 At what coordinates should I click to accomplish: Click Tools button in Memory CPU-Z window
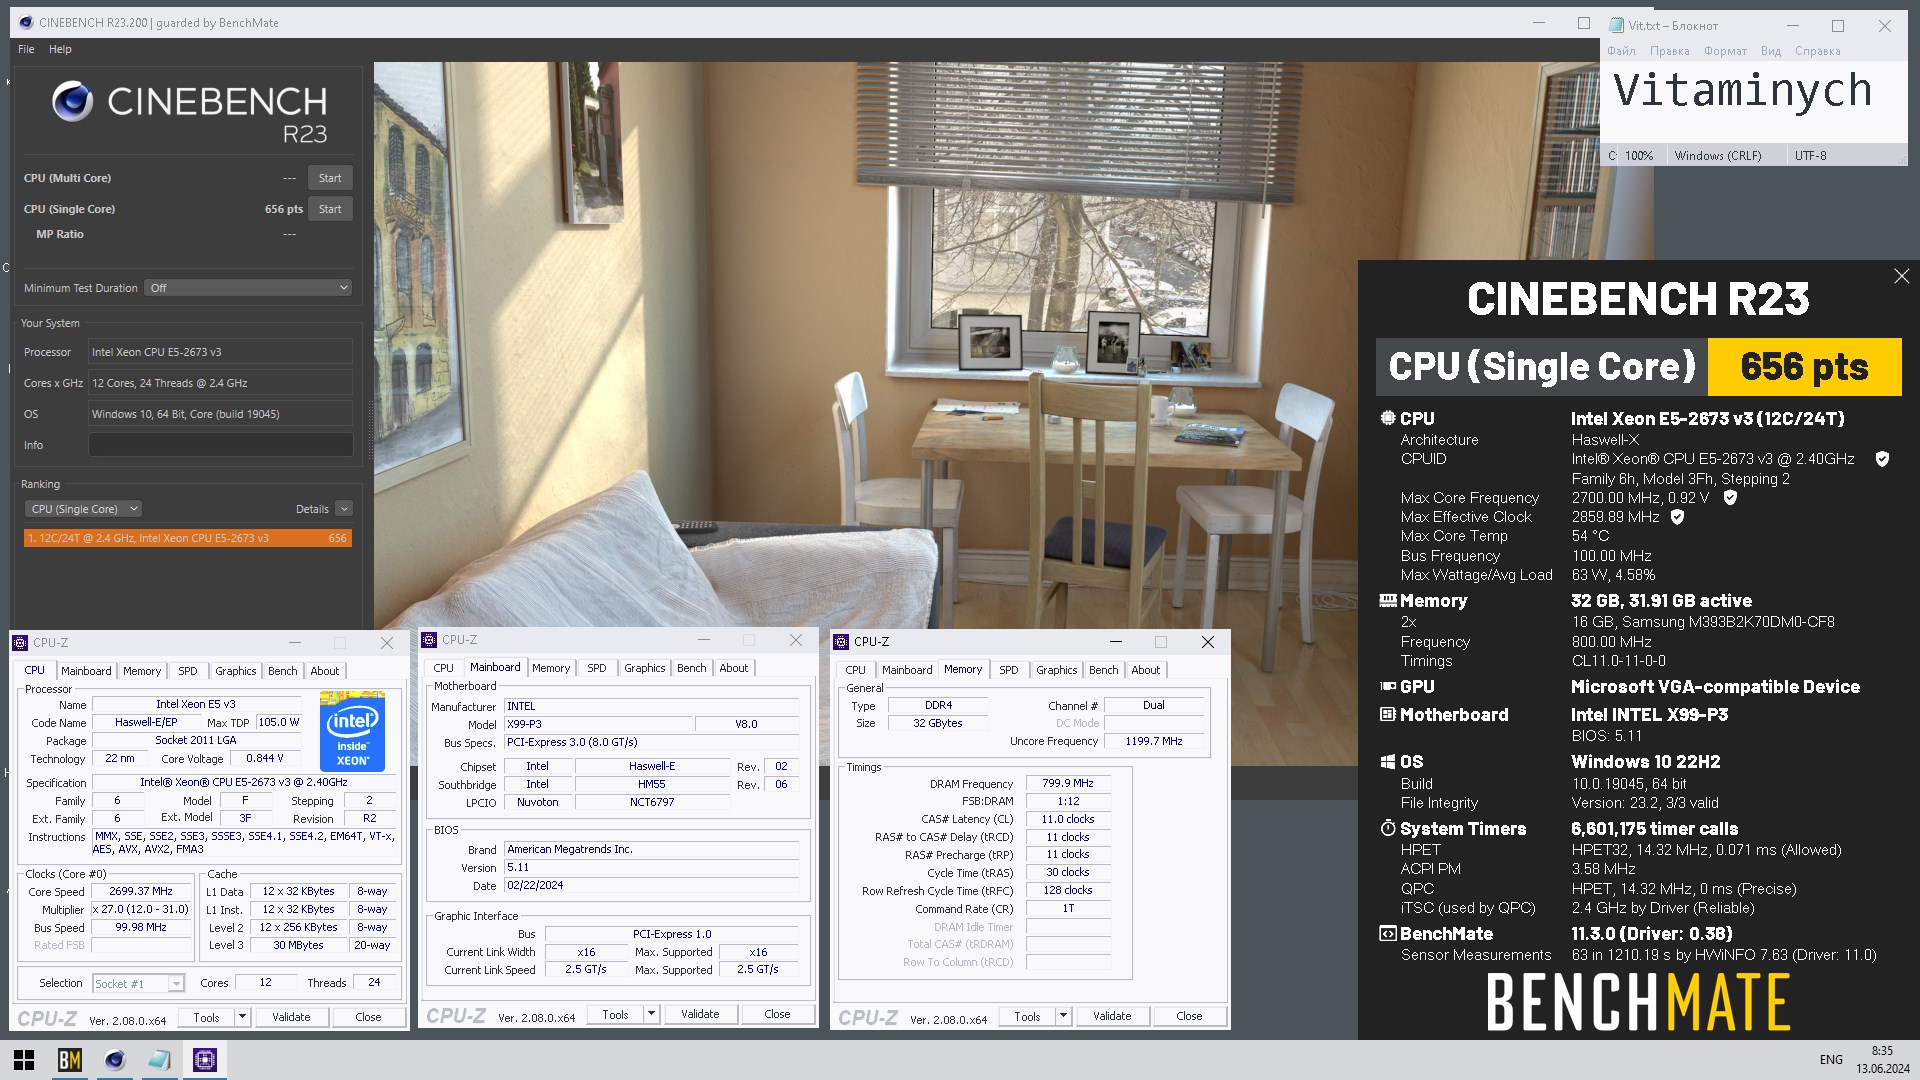(x=1027, y=1016)
